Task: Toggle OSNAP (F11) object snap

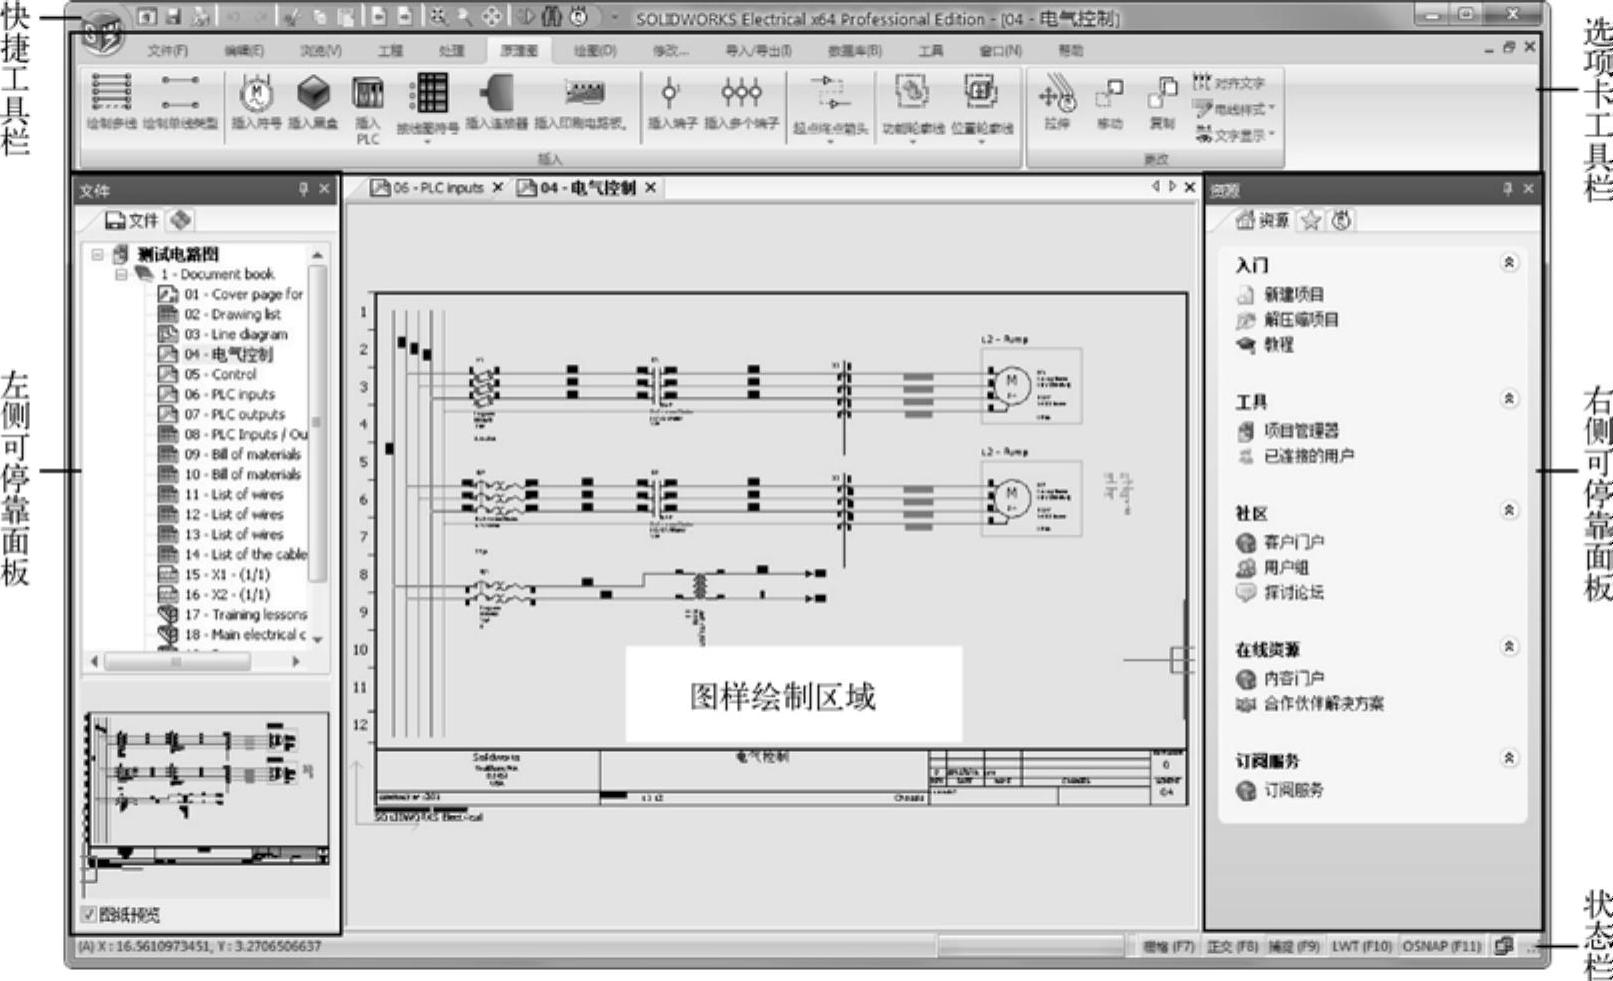Action: pos(1441,945)
